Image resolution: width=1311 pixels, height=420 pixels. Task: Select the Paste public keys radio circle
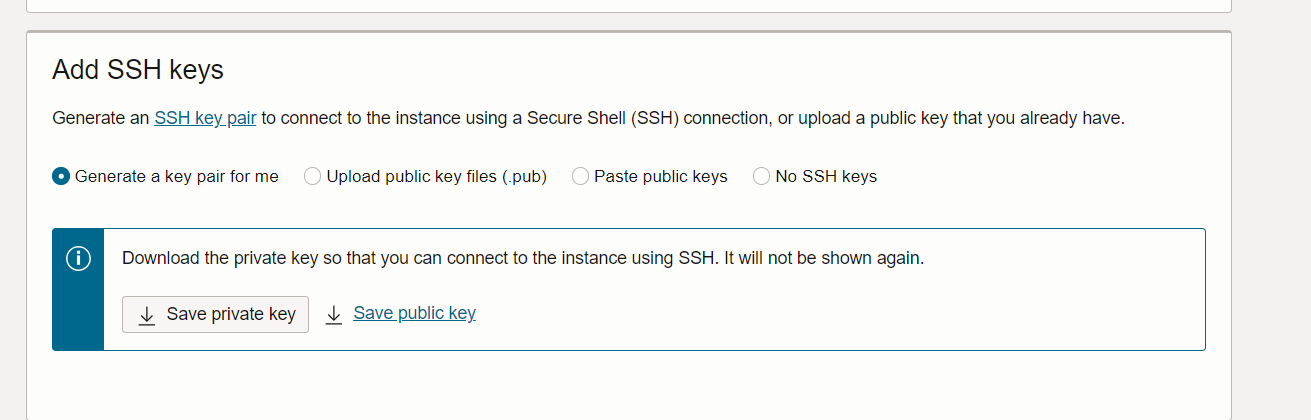(580, 176)
